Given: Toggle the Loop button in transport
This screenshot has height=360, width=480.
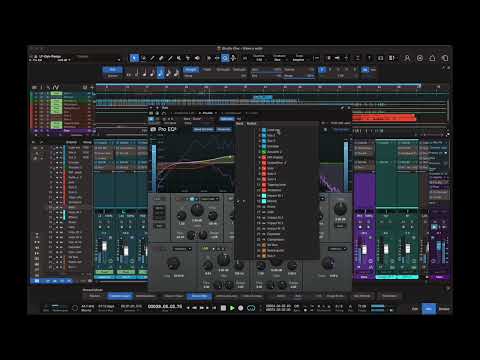Looking at the screenshot, I should coord(251,308).
